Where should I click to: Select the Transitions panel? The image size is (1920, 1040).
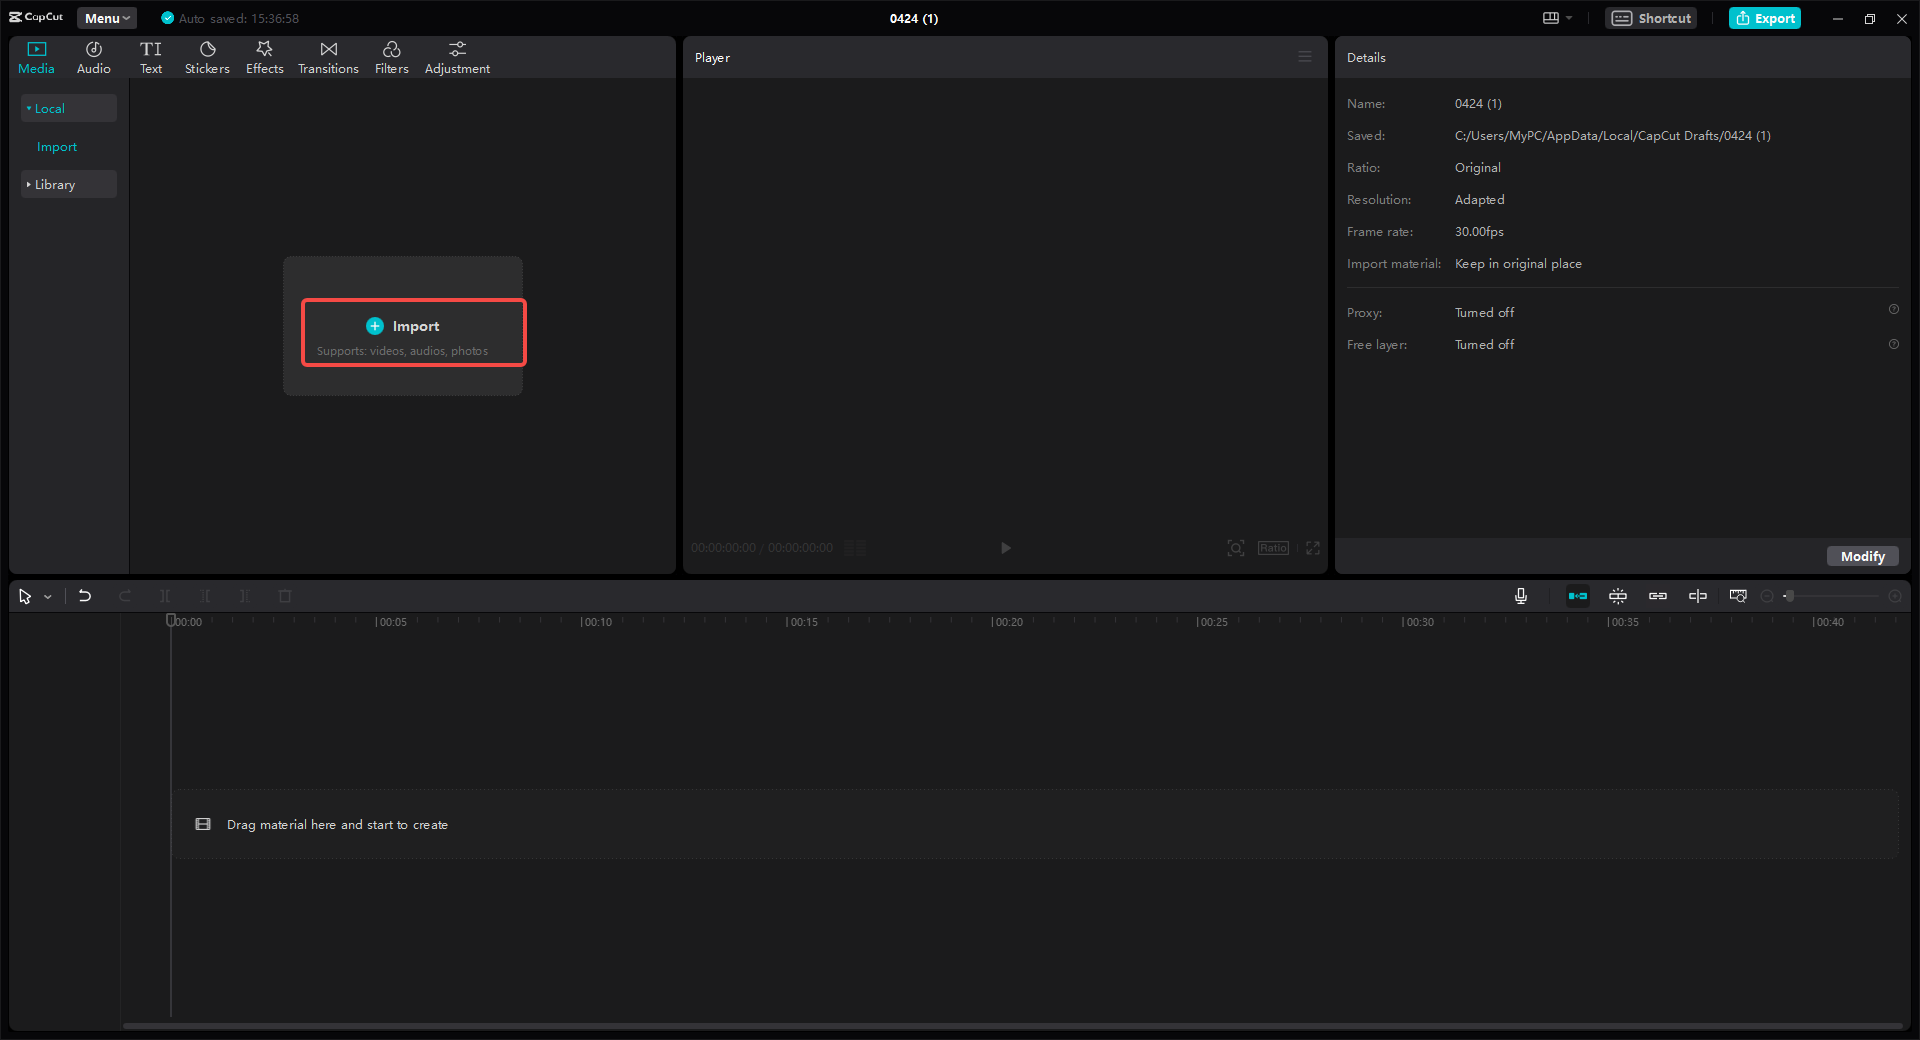pos(328,56)
